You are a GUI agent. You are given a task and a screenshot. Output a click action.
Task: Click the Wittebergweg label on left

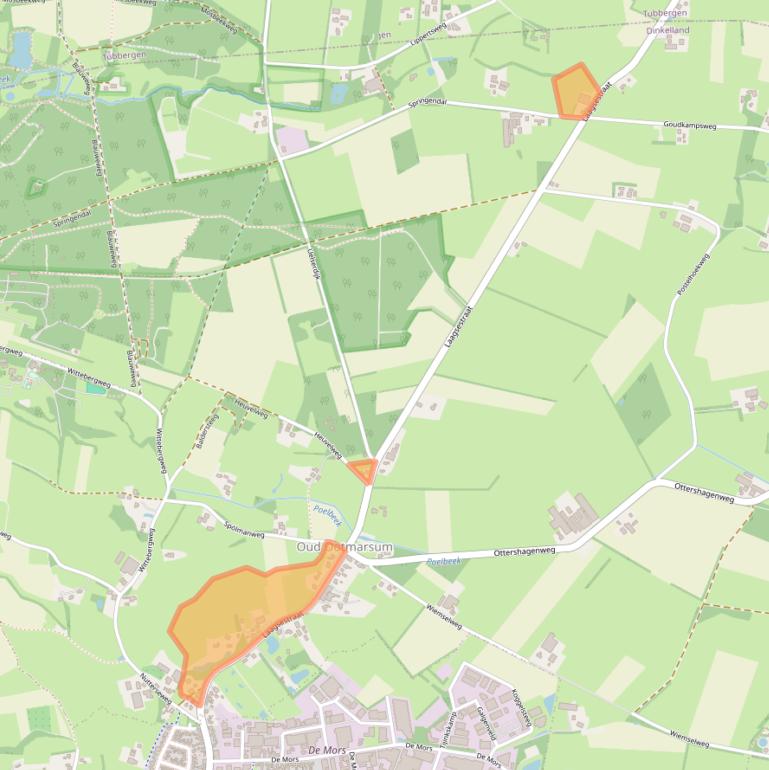pos(88,378)
